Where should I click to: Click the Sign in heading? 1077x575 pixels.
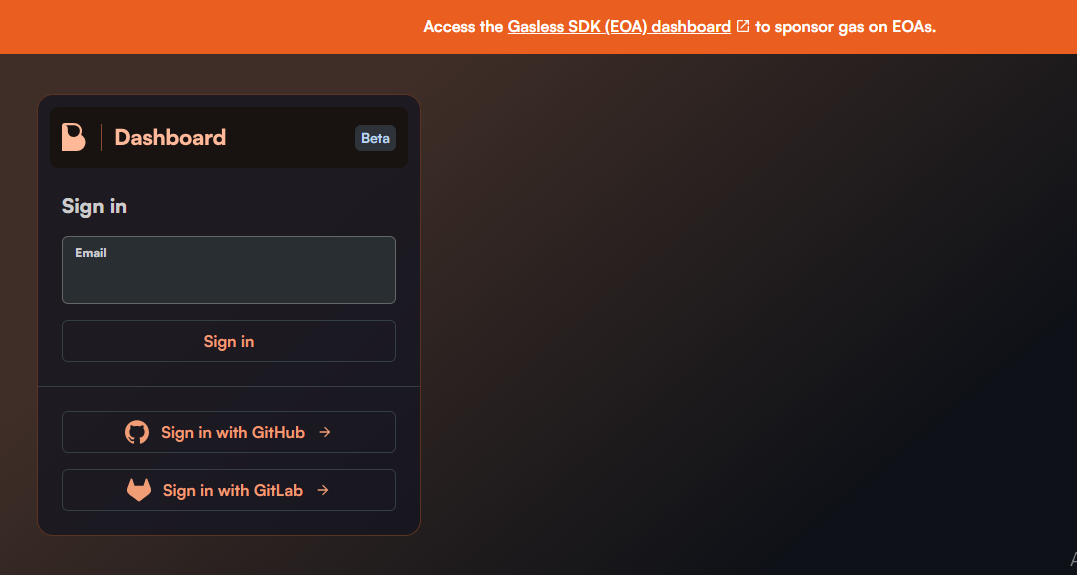(94, 206)
